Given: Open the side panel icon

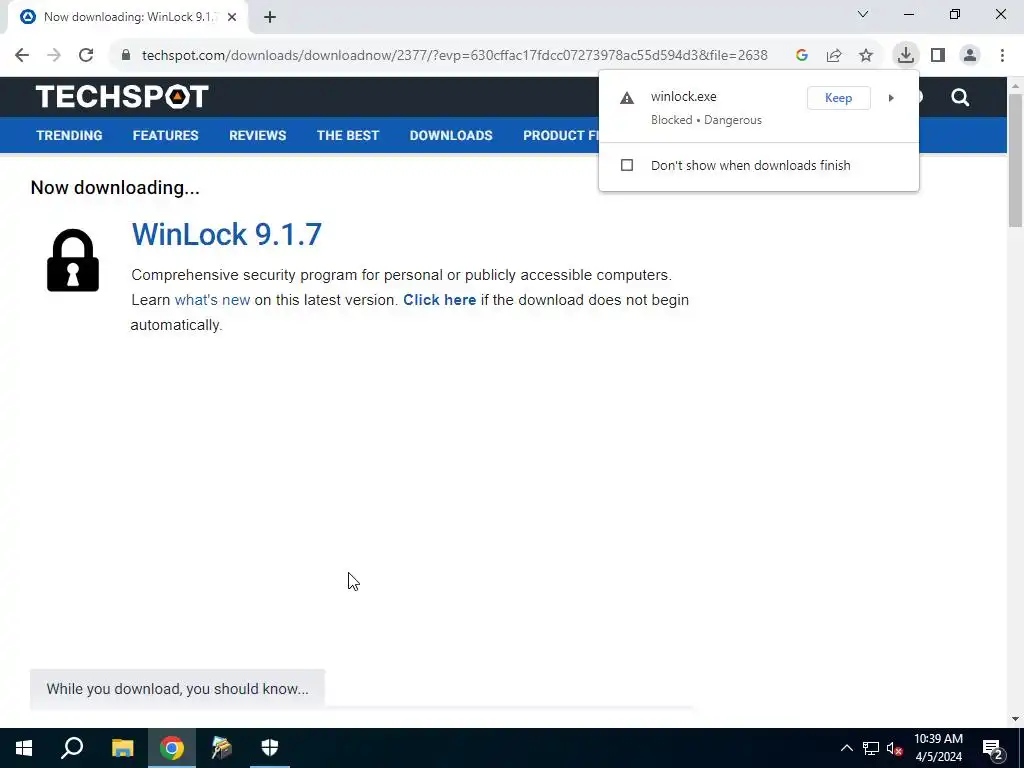Looking at the screenshot, I should pos(938,56).
